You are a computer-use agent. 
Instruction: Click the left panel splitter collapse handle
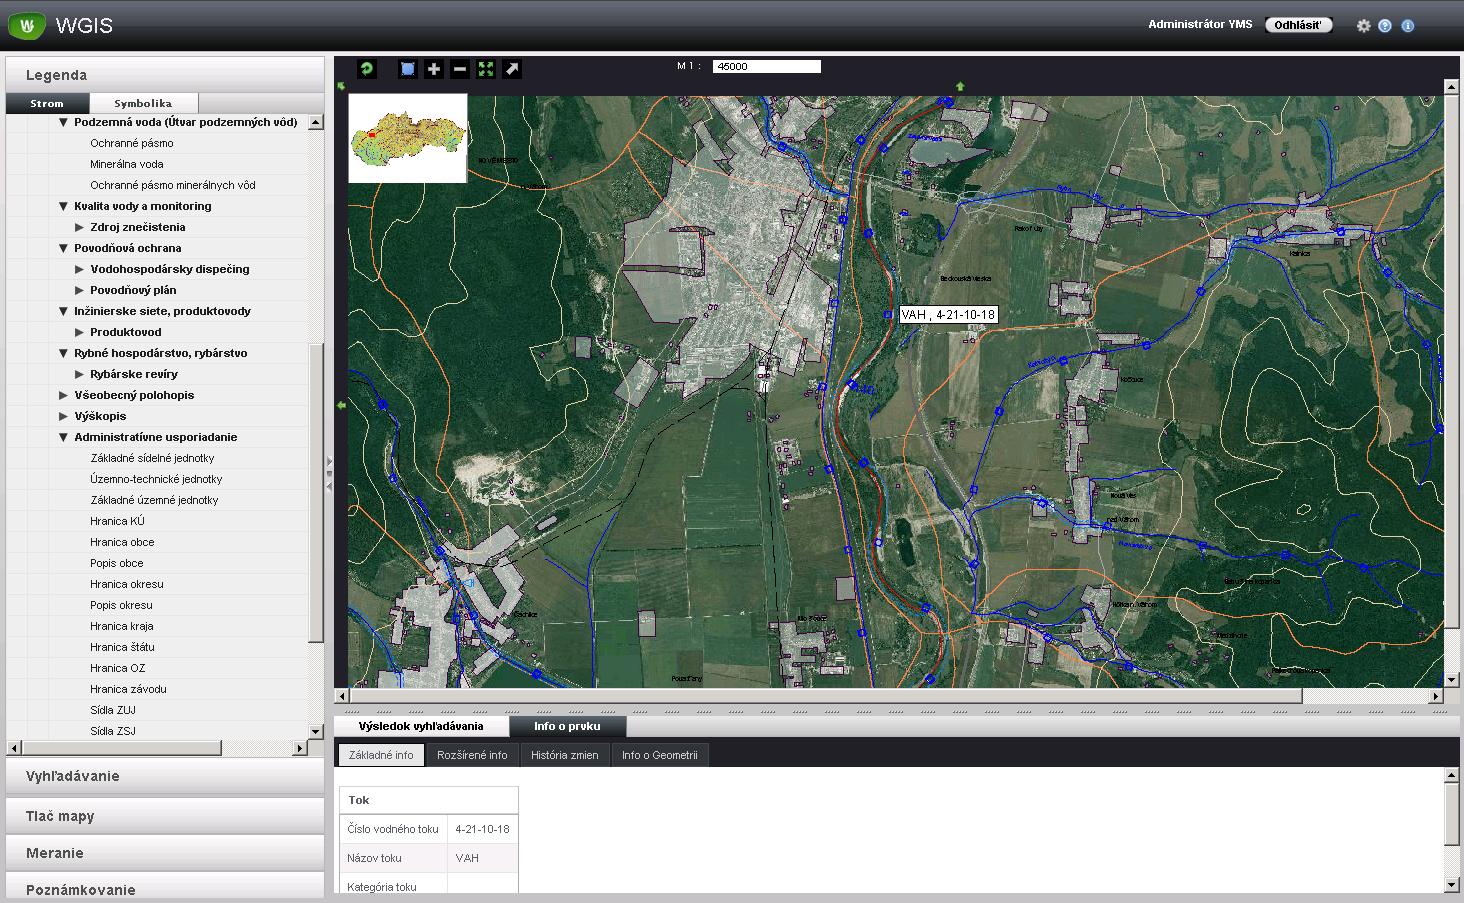329,474
